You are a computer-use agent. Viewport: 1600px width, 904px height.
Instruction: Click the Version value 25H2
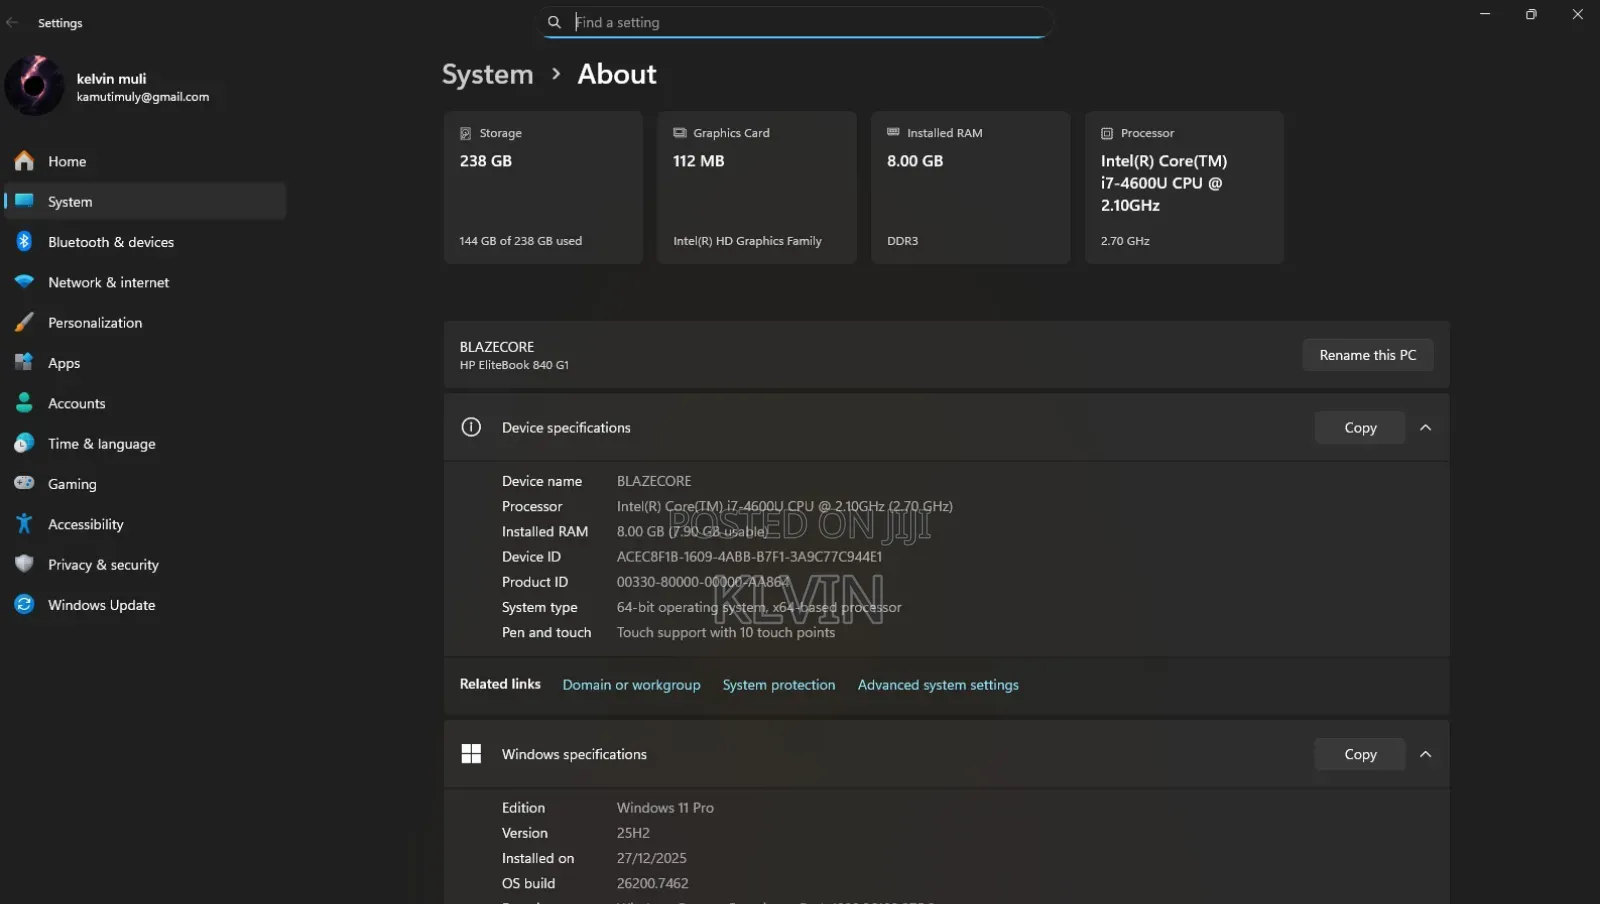click(x=633, y=833)
